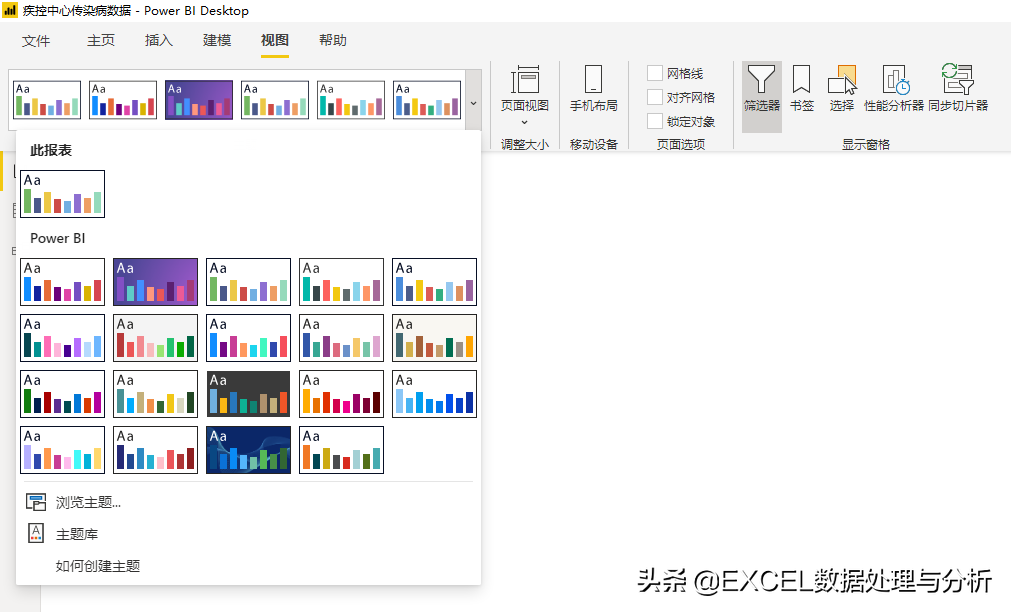Check the 锁定对象 option
This screenshot has height=612, width=1011.
click(x=655, y=121)
